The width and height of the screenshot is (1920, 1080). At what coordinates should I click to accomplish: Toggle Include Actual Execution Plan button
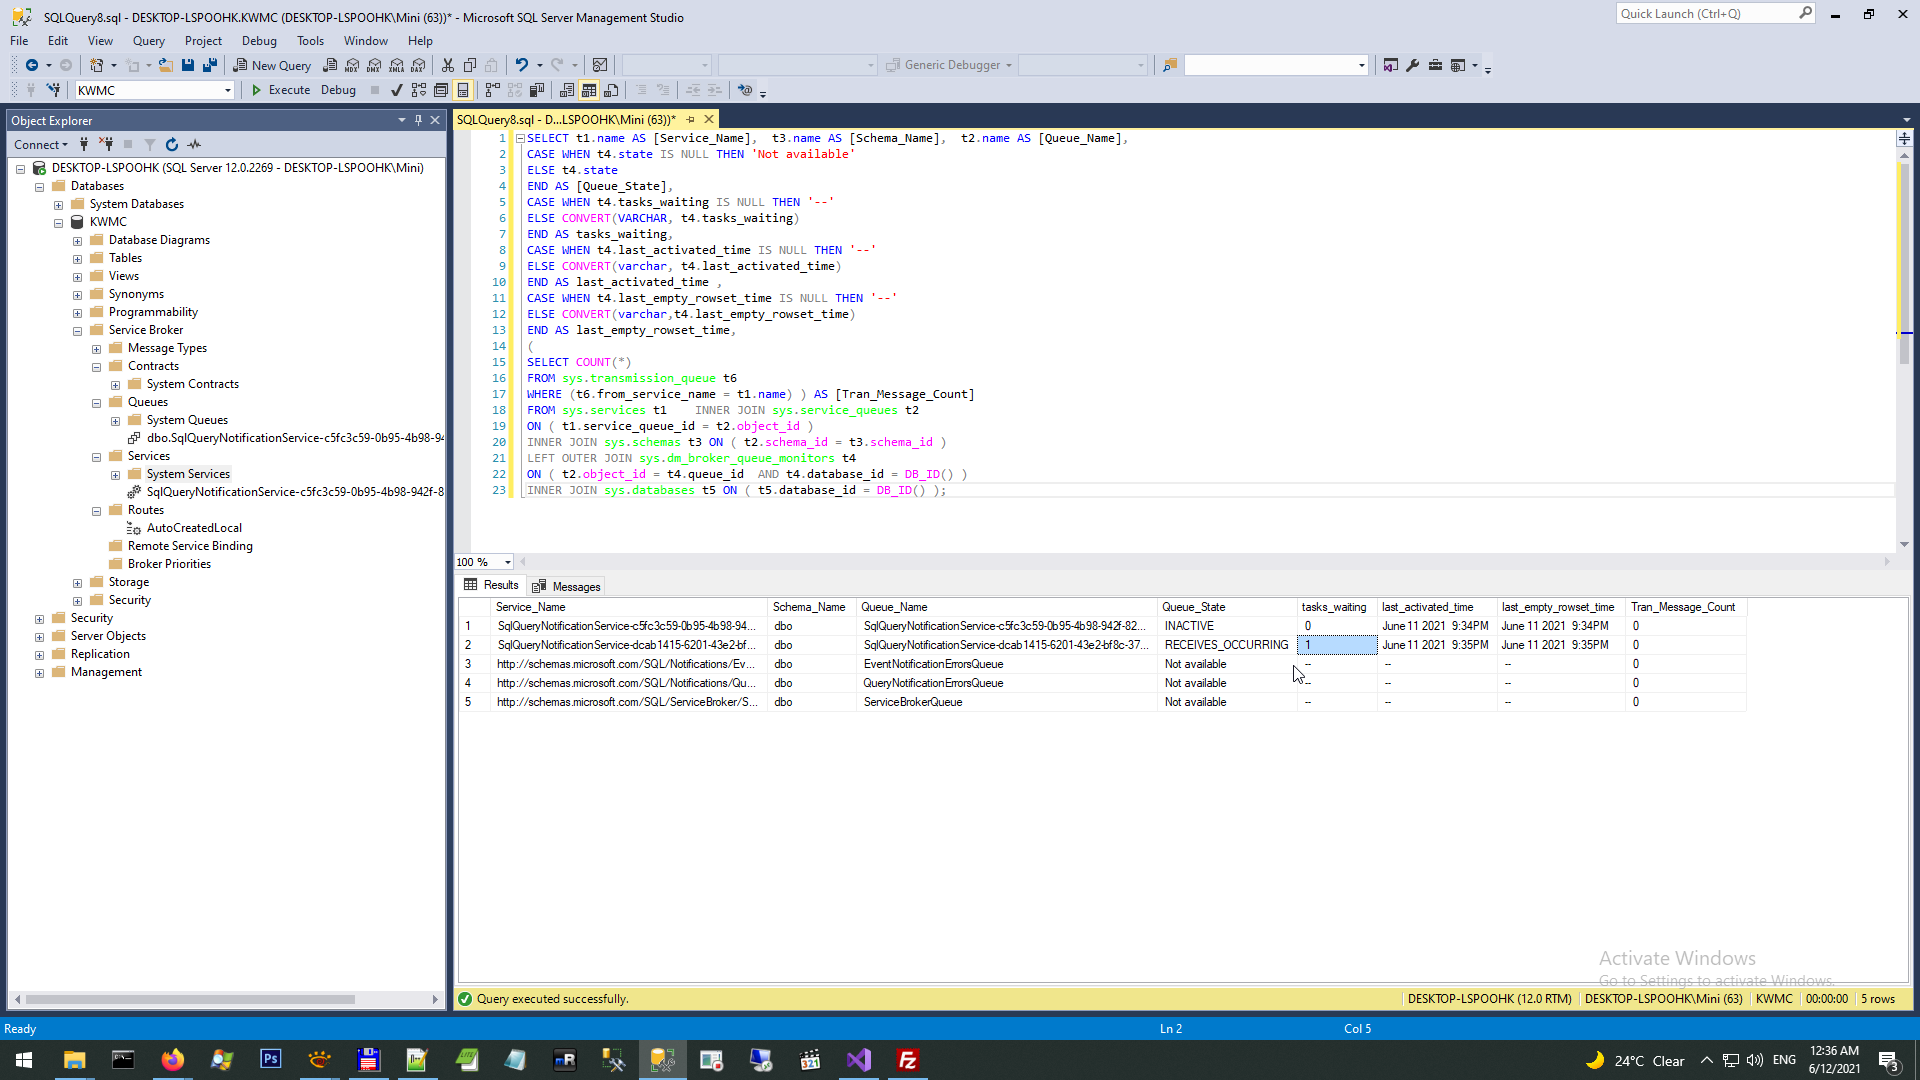(x=492, y=90)
